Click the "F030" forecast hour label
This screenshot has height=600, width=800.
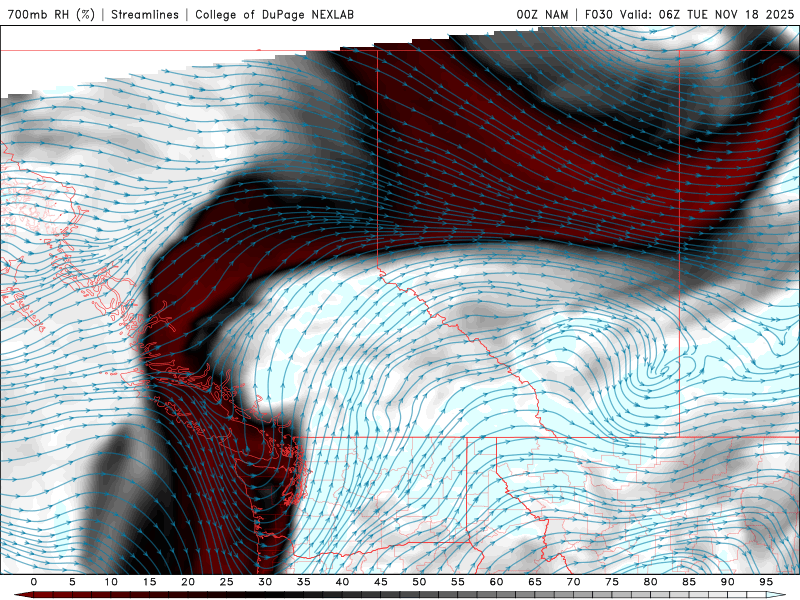[598, 14]
